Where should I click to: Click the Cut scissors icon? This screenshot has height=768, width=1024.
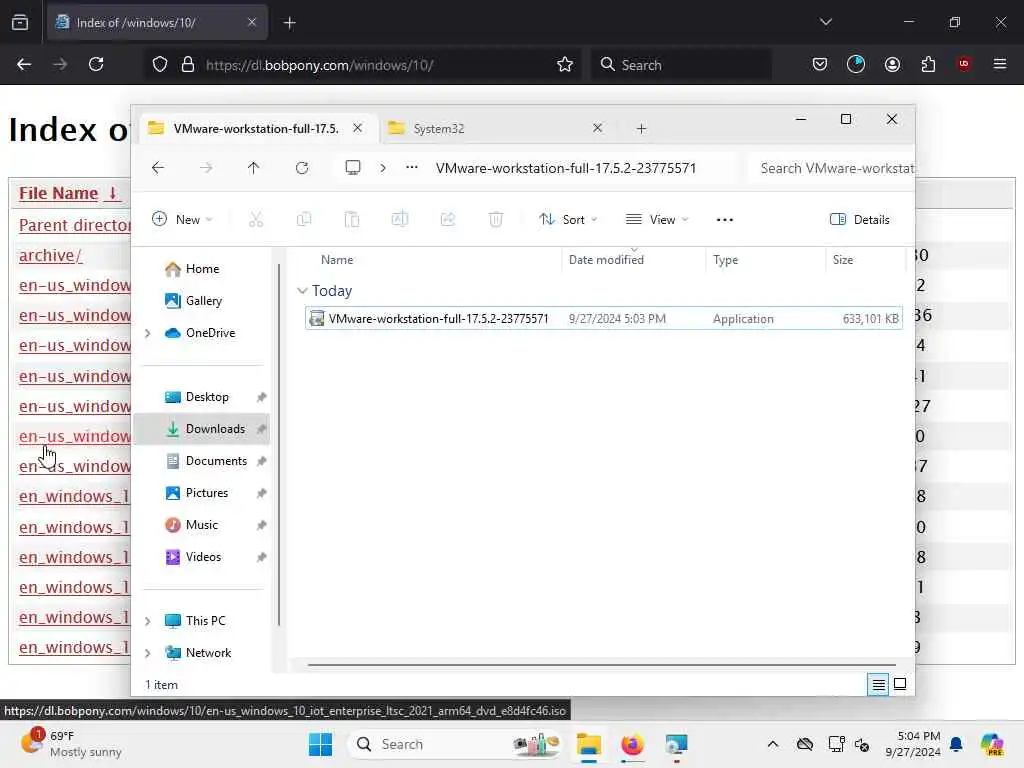[256, 219]
